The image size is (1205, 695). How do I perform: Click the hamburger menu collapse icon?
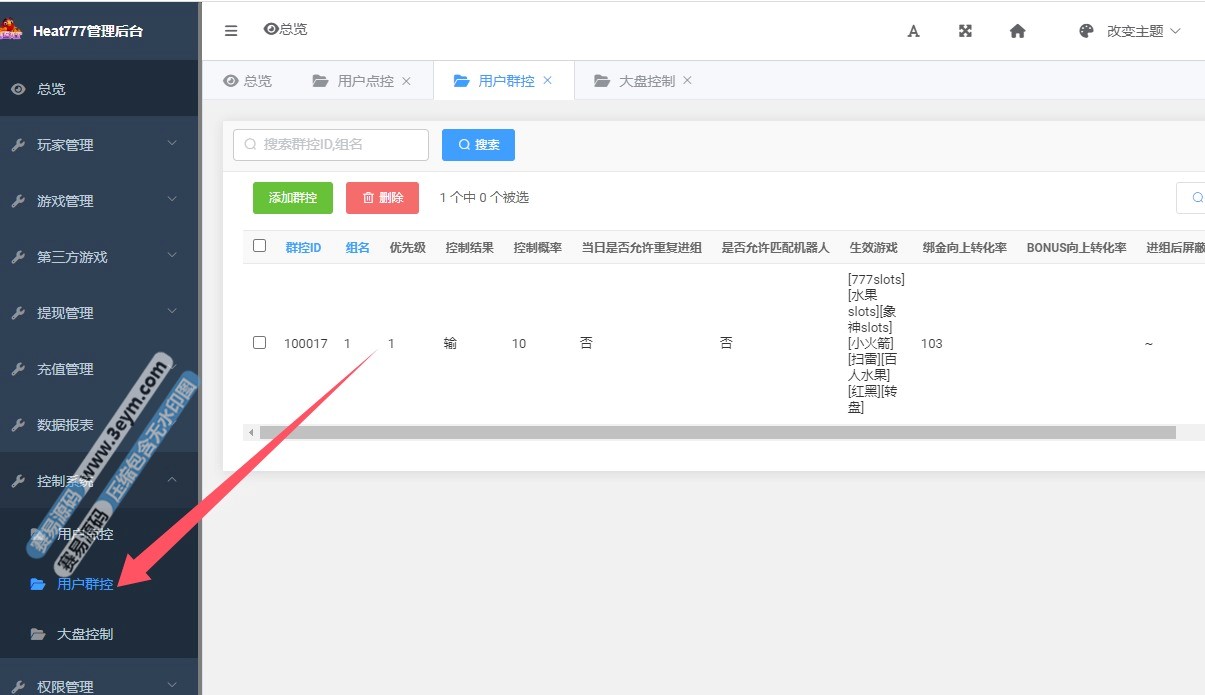point(231,31)
